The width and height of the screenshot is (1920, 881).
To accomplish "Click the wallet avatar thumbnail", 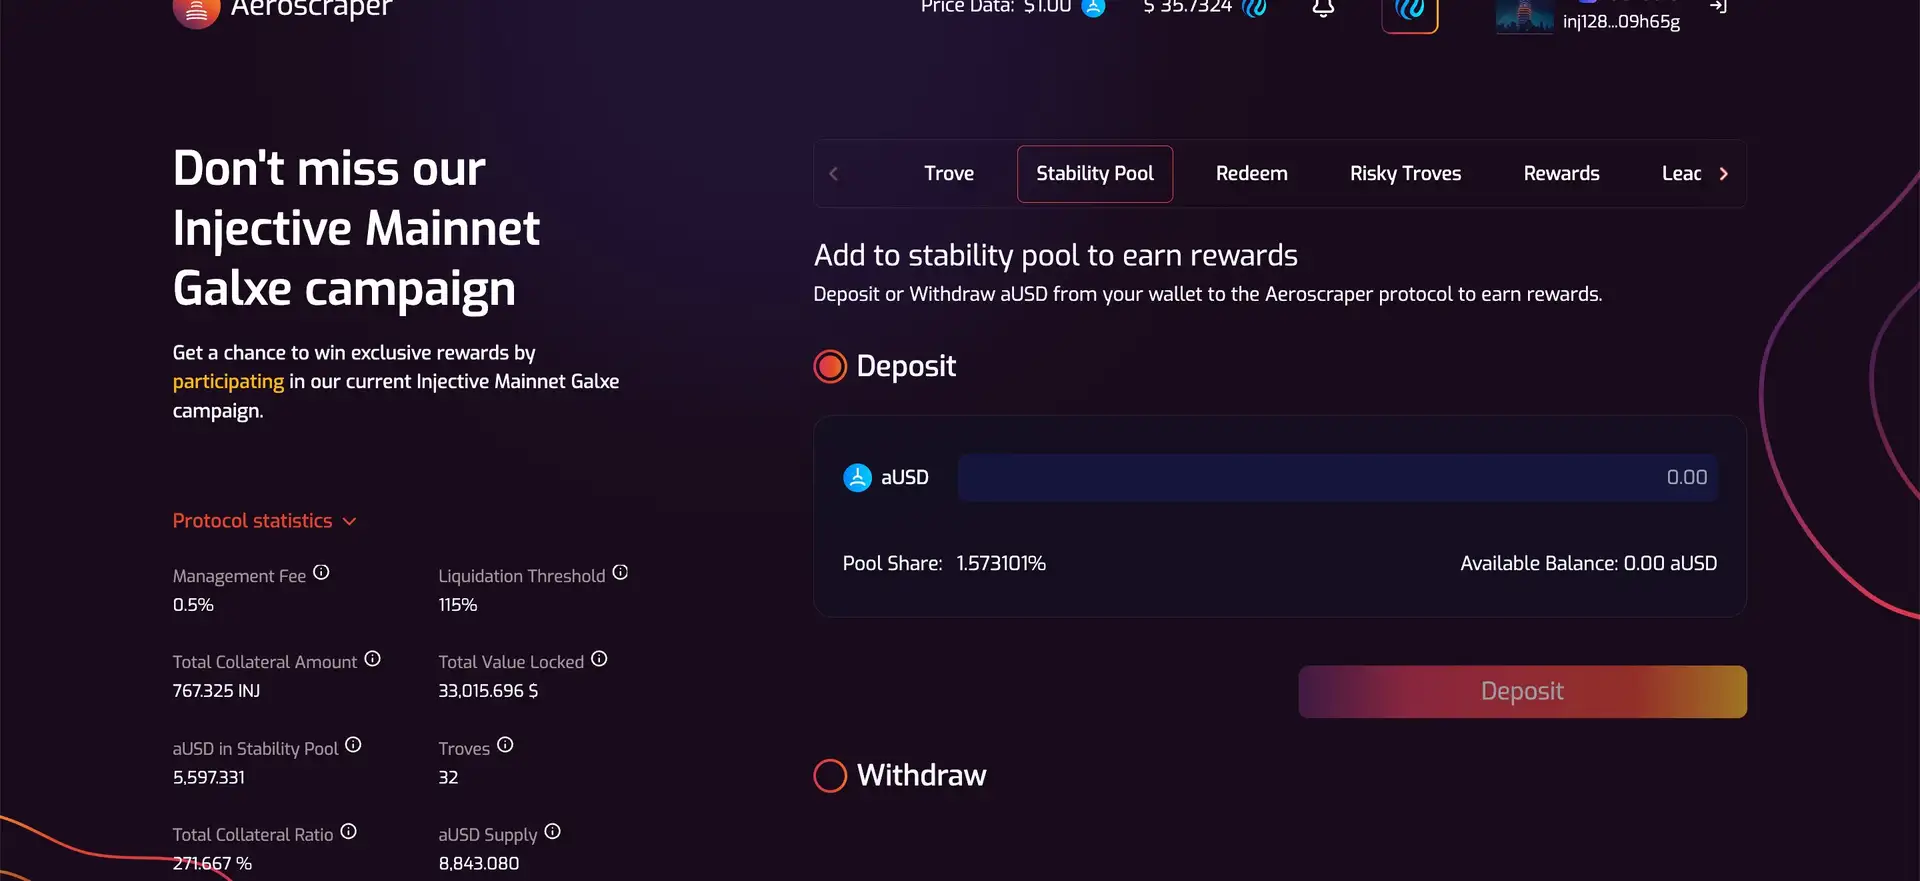I will point(1524,16).
